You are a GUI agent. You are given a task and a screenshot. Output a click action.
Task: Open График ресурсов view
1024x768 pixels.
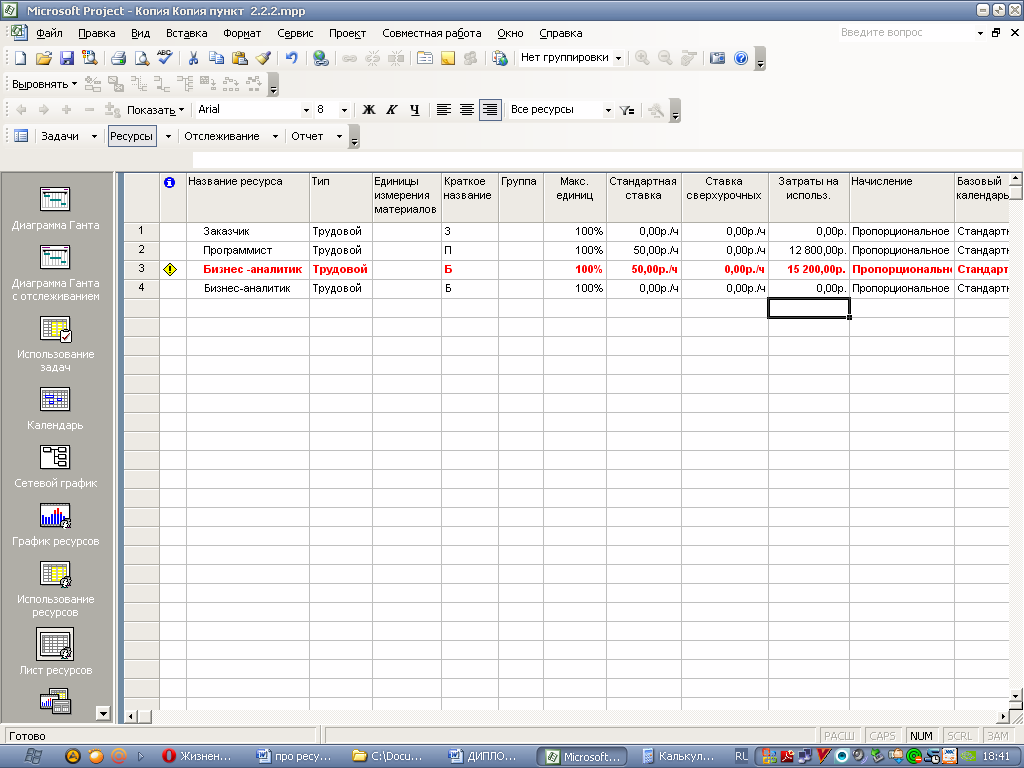[x=56, y=525]
